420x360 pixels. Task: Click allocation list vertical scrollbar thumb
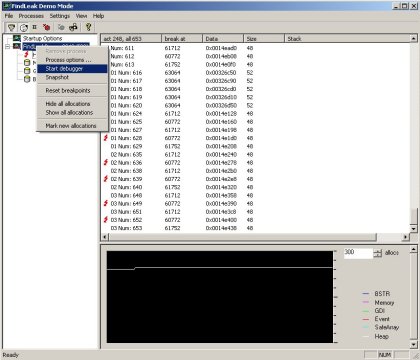[414, 217]
